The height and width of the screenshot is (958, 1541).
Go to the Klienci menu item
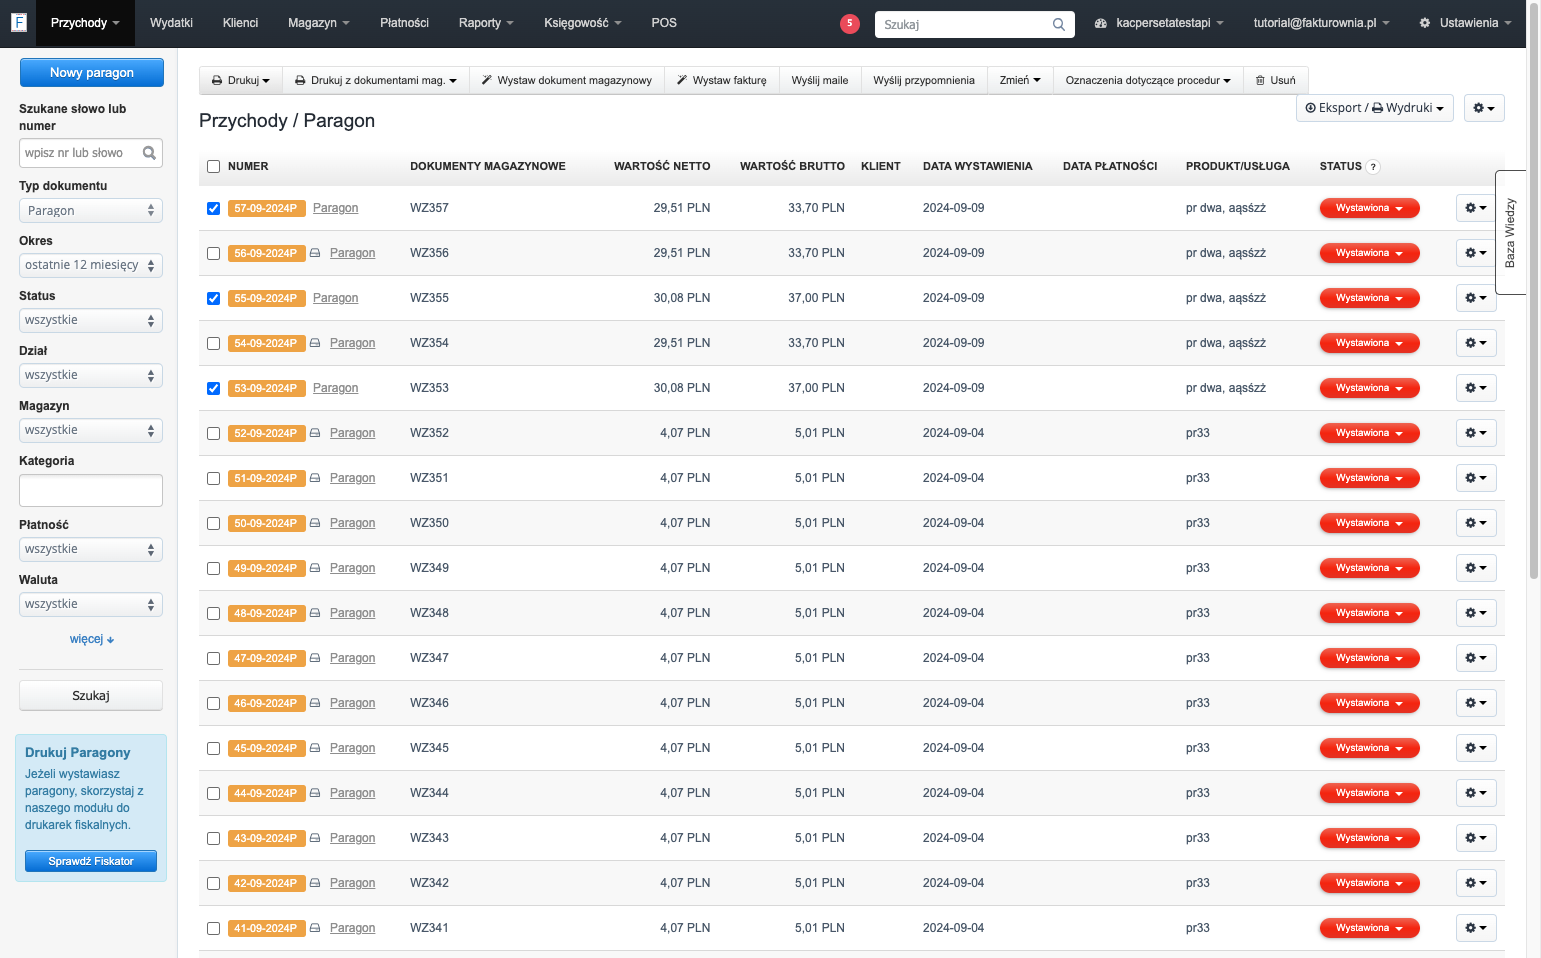pyautogui.click(x=240, y=23)
